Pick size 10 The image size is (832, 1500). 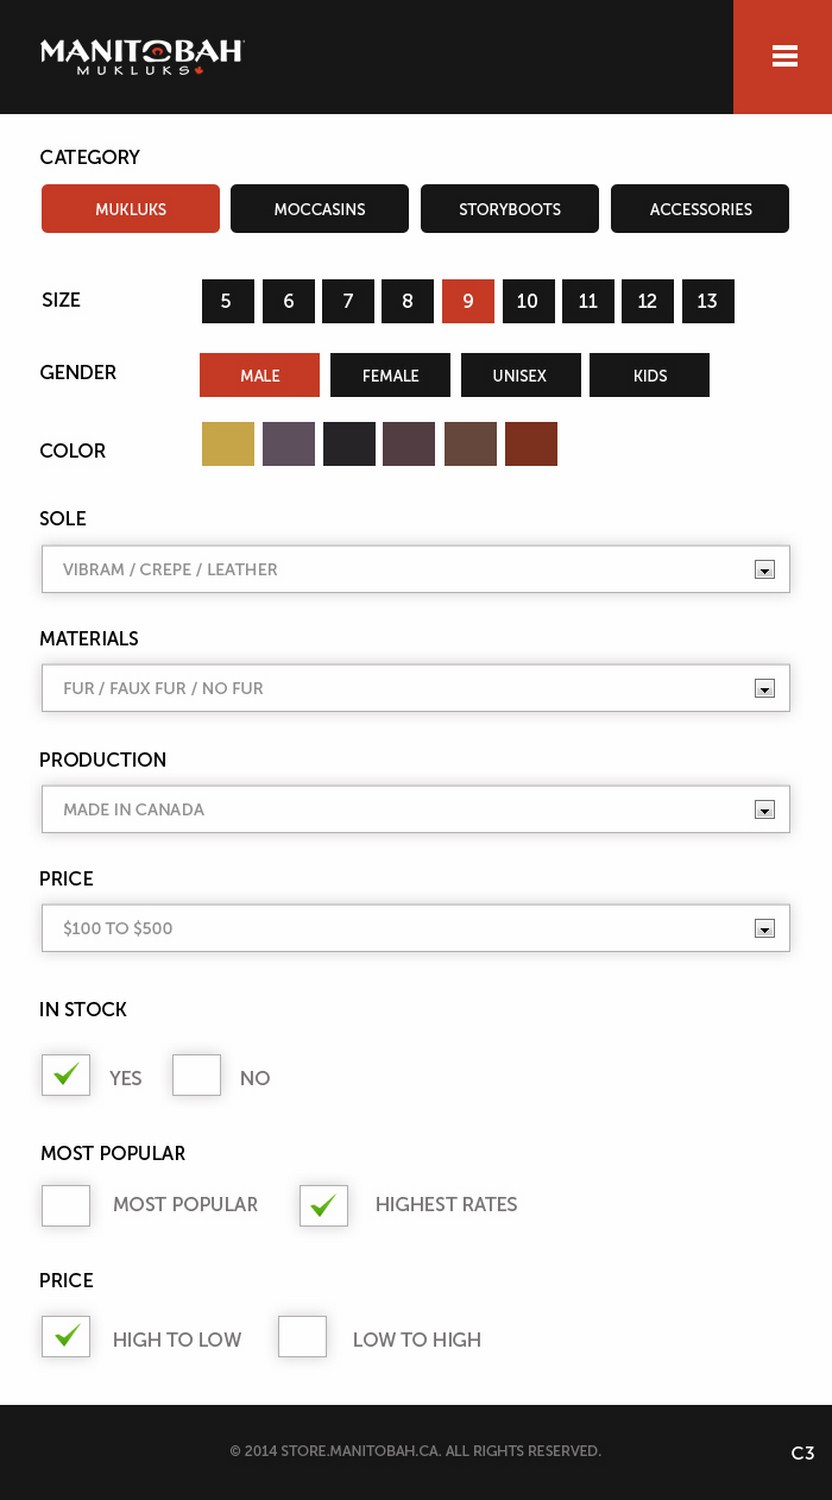tap(527, 301)
